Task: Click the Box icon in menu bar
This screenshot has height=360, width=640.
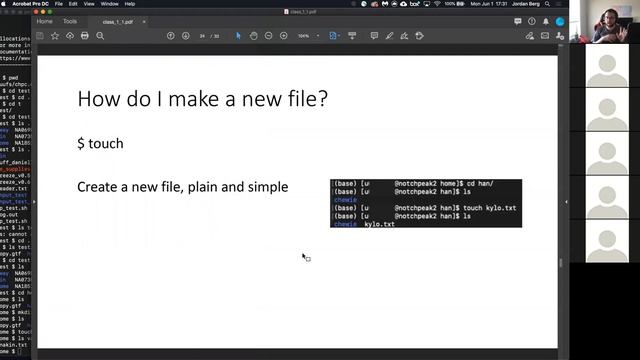Action: (415, 4)
